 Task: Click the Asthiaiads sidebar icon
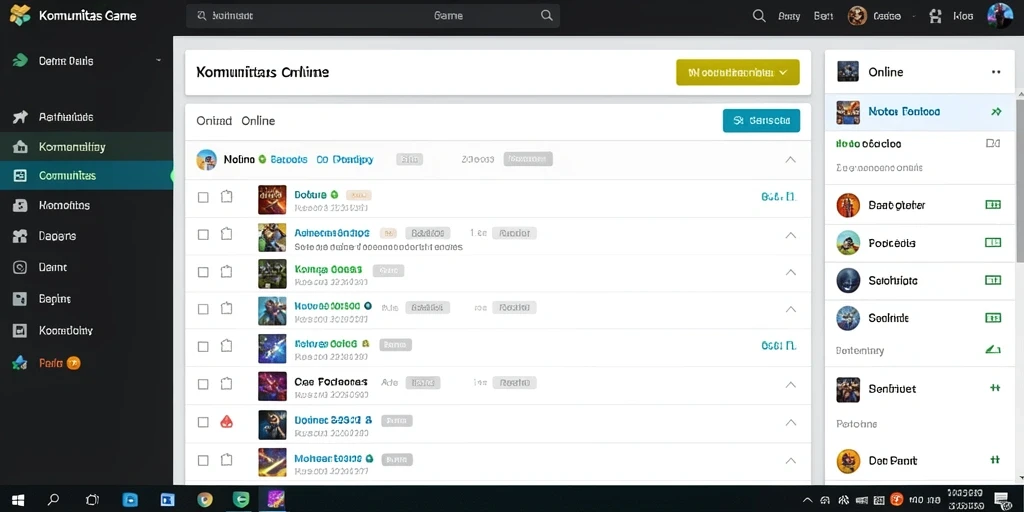click(20, 117)
